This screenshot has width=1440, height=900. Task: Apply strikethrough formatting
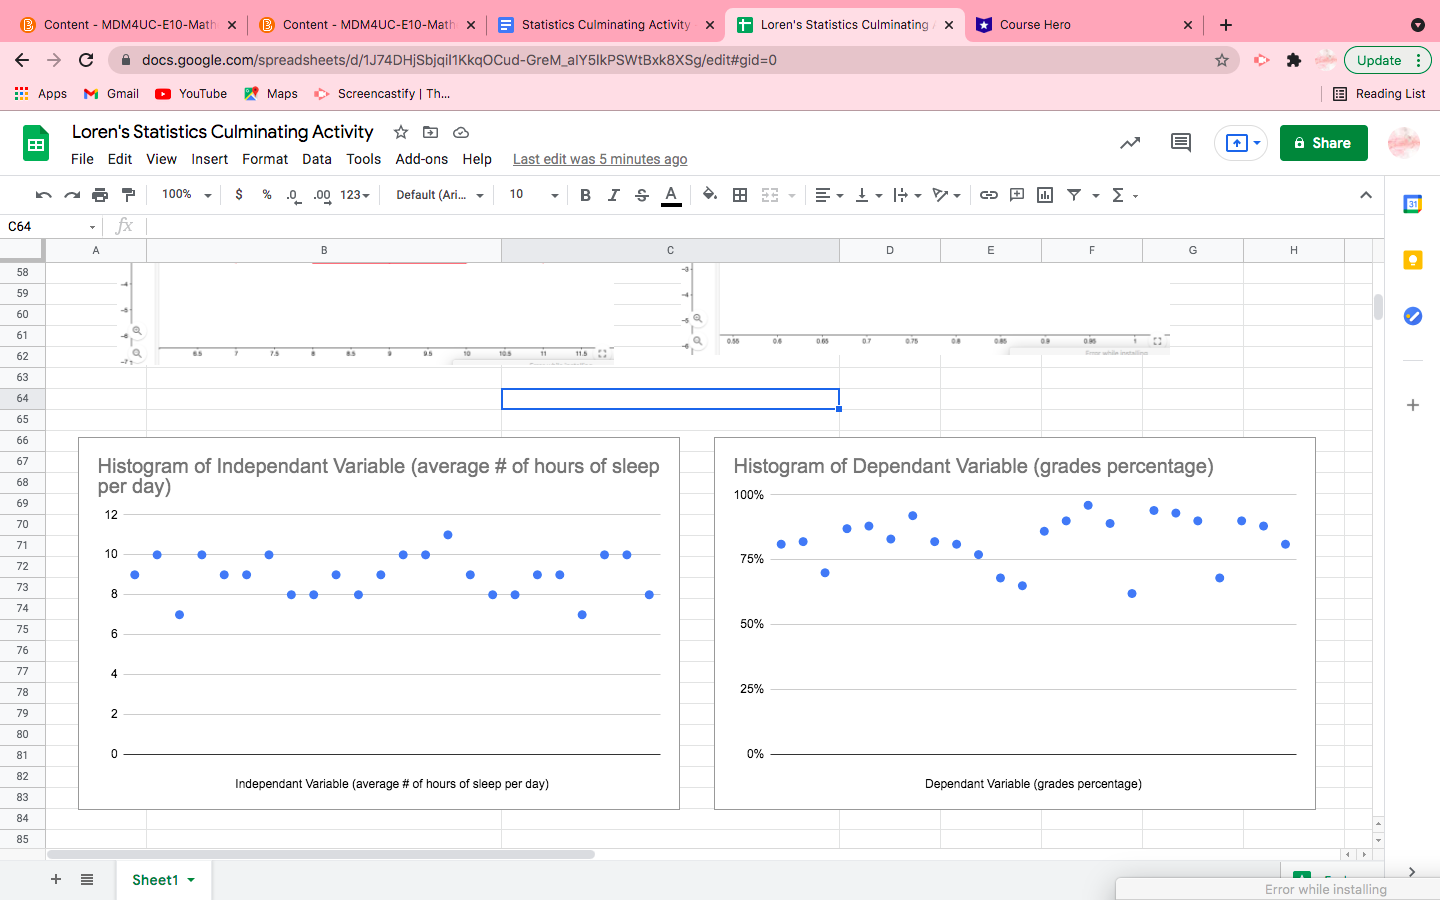641,194
